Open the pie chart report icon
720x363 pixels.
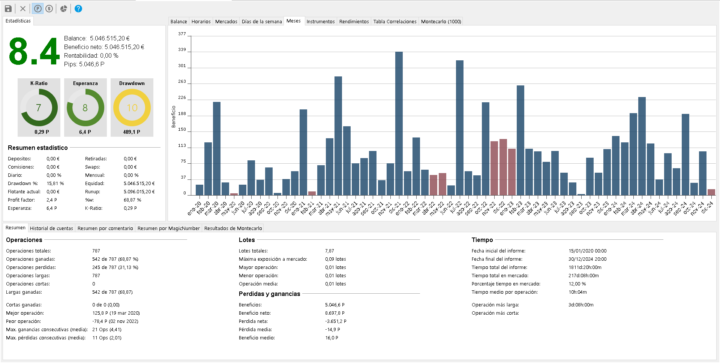click(x=63, y=8)
